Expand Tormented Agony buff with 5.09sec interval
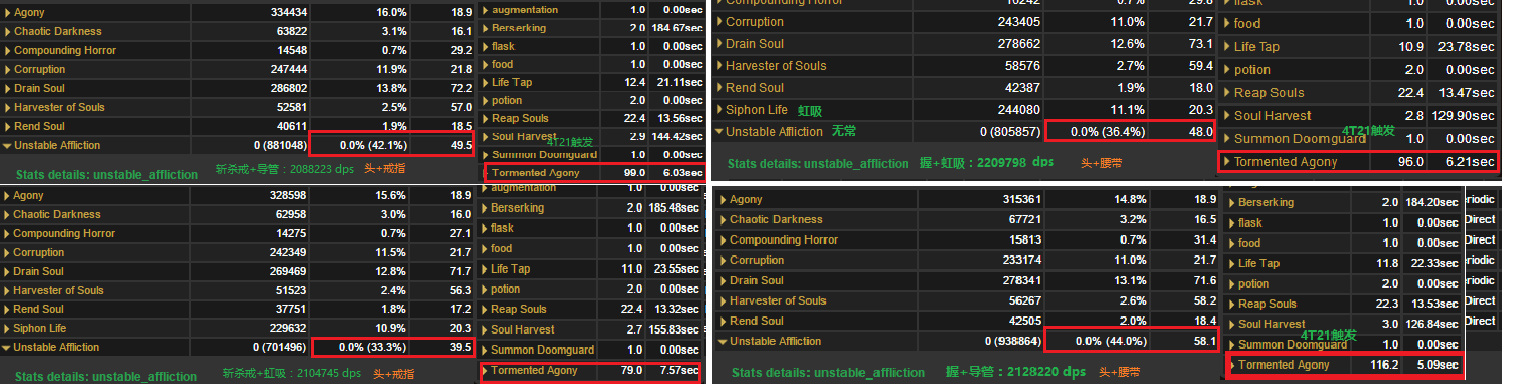This screenshot has width=1513, height=384. coord(1231,365)
